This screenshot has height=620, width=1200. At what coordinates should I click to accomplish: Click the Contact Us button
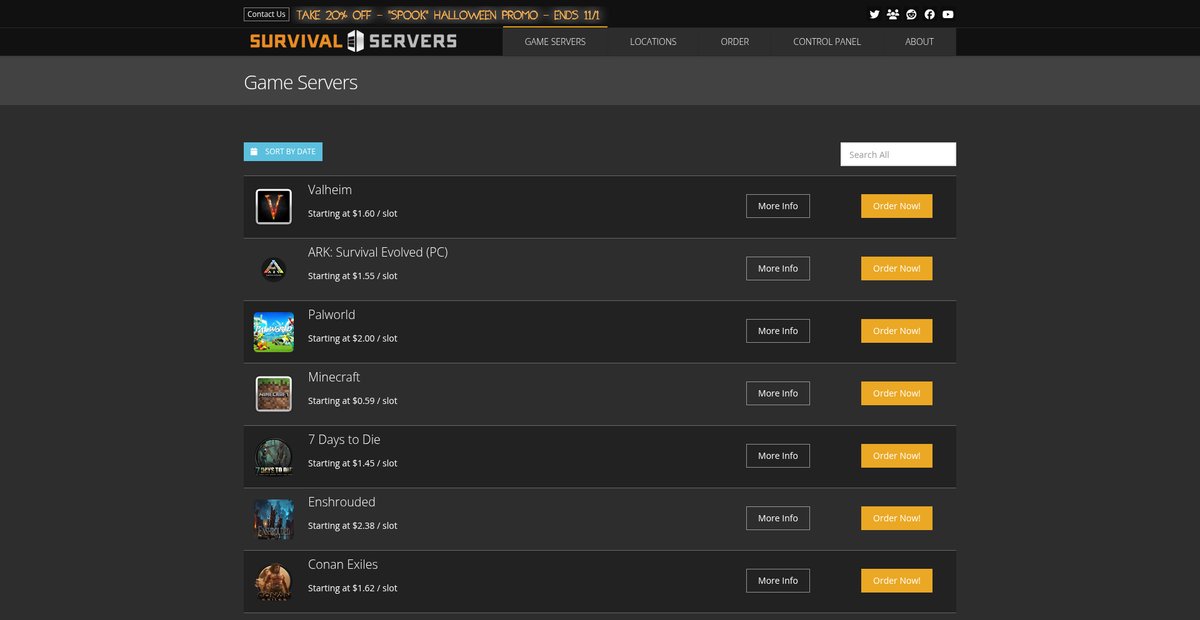266,14
